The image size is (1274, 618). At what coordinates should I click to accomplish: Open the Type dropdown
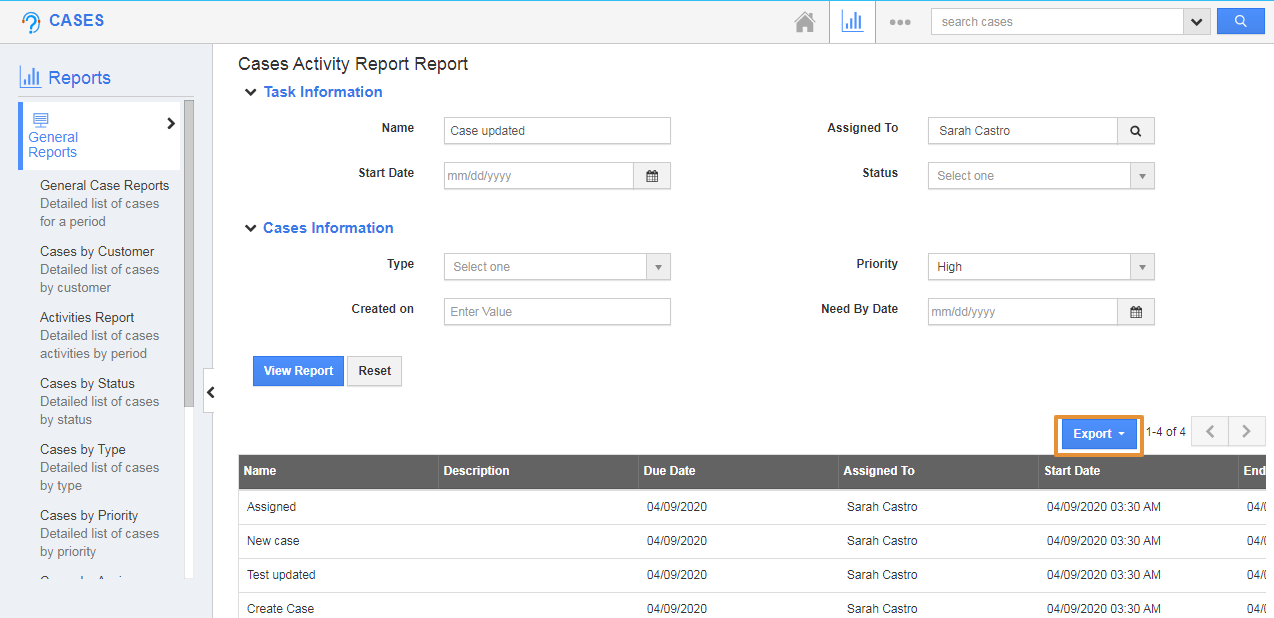[x=557, y=266]
